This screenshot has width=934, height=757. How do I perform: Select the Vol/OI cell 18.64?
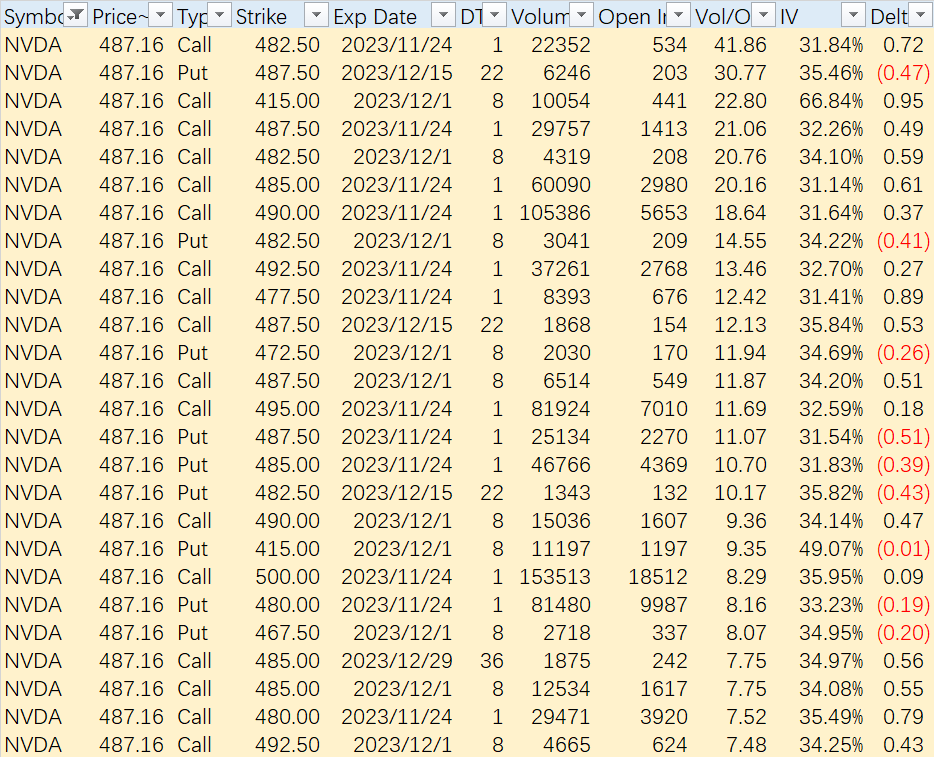740,213
